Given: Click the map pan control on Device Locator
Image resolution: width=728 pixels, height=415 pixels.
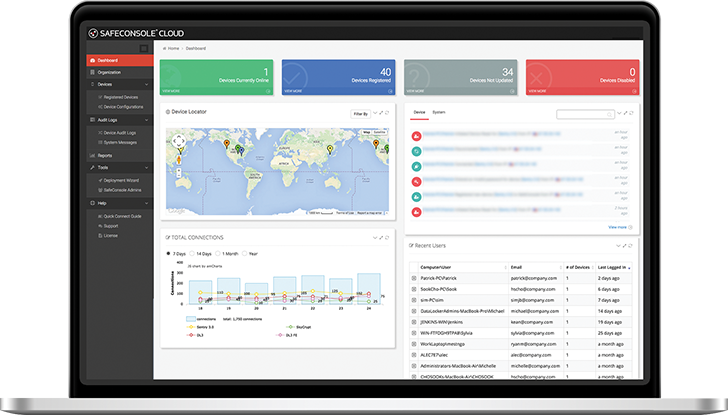Looking at the screenshot, I should click(177, 141).
